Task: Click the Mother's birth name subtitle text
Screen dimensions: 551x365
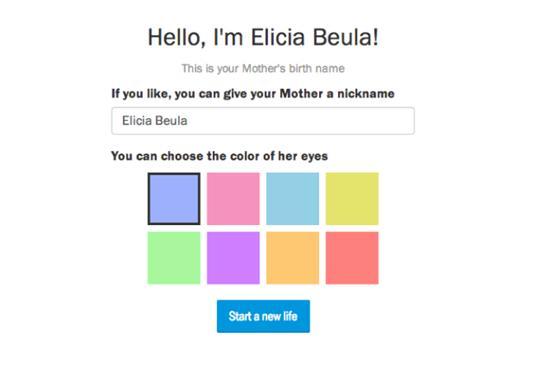Action: (x=263, y=68)
